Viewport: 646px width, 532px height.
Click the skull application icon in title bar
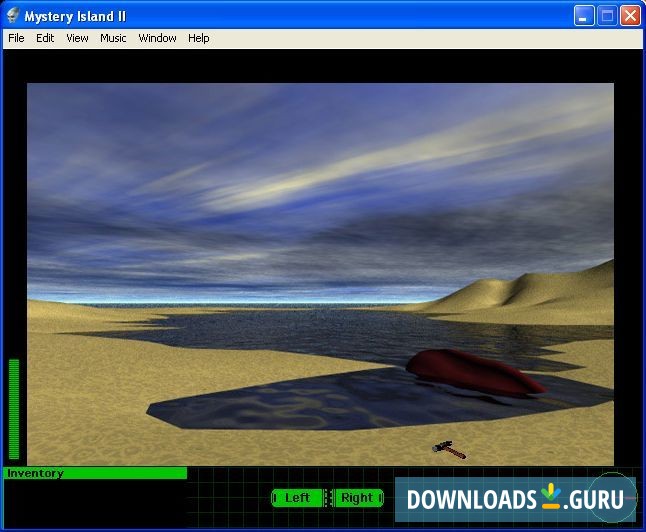13,16
